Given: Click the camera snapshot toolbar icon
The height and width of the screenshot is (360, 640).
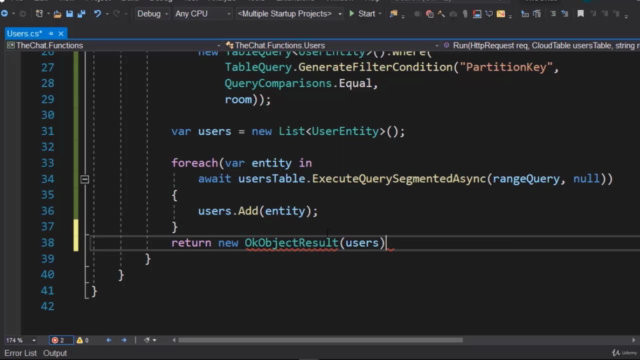Looking at the screenshot, I should pos(453,14).
